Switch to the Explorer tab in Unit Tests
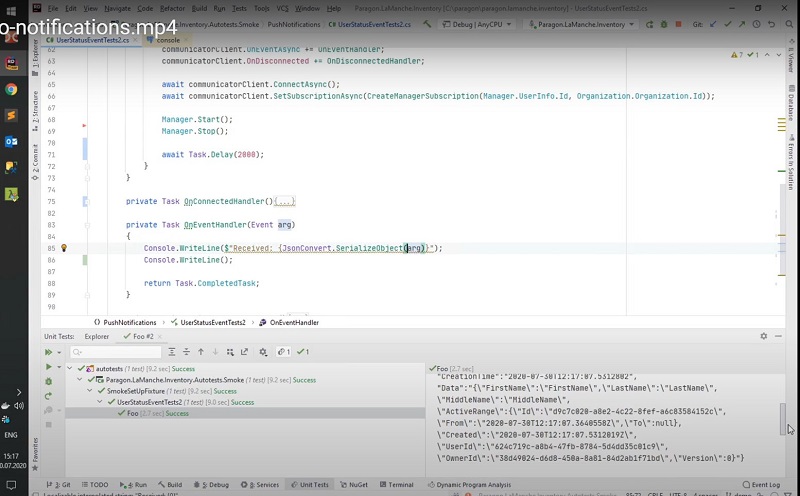This screenshot has height=496, width=800. click(x=96, y=337)
